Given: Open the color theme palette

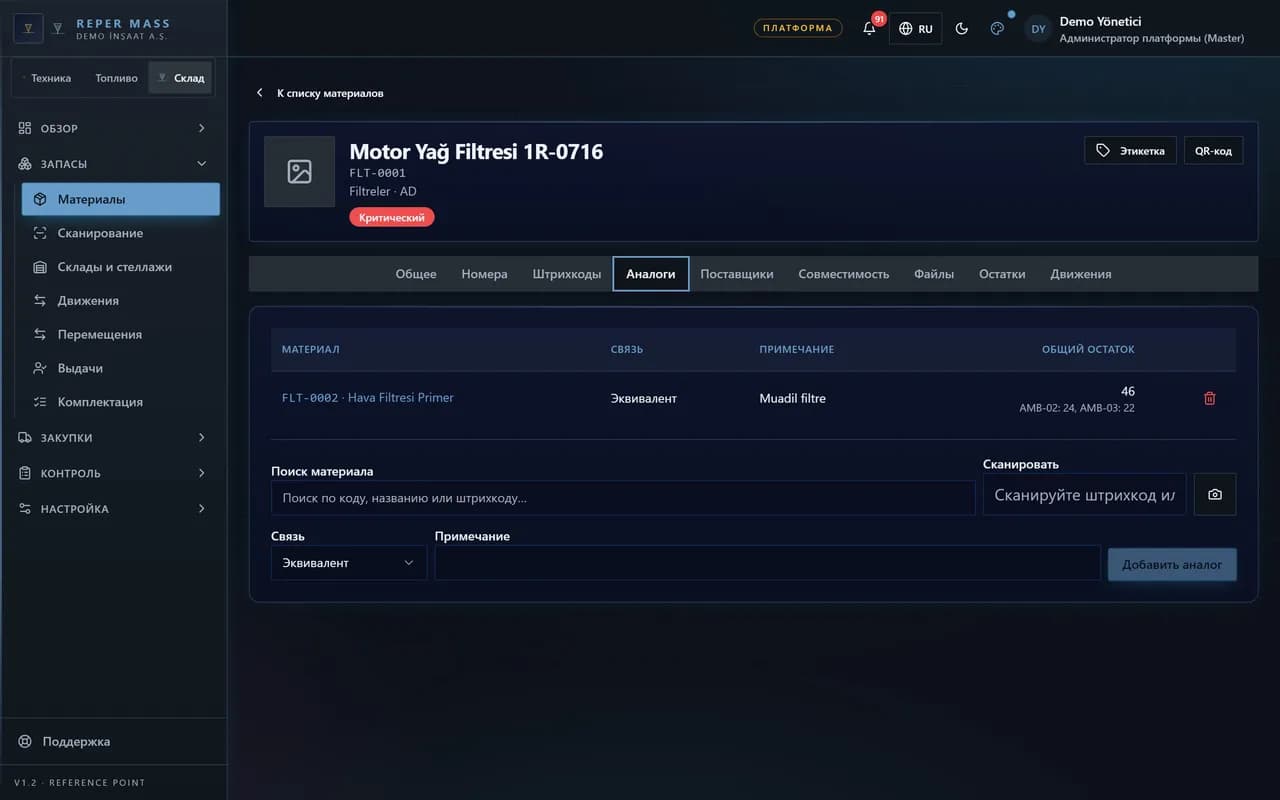Looking at the screenshot, I should coord(997,28).
